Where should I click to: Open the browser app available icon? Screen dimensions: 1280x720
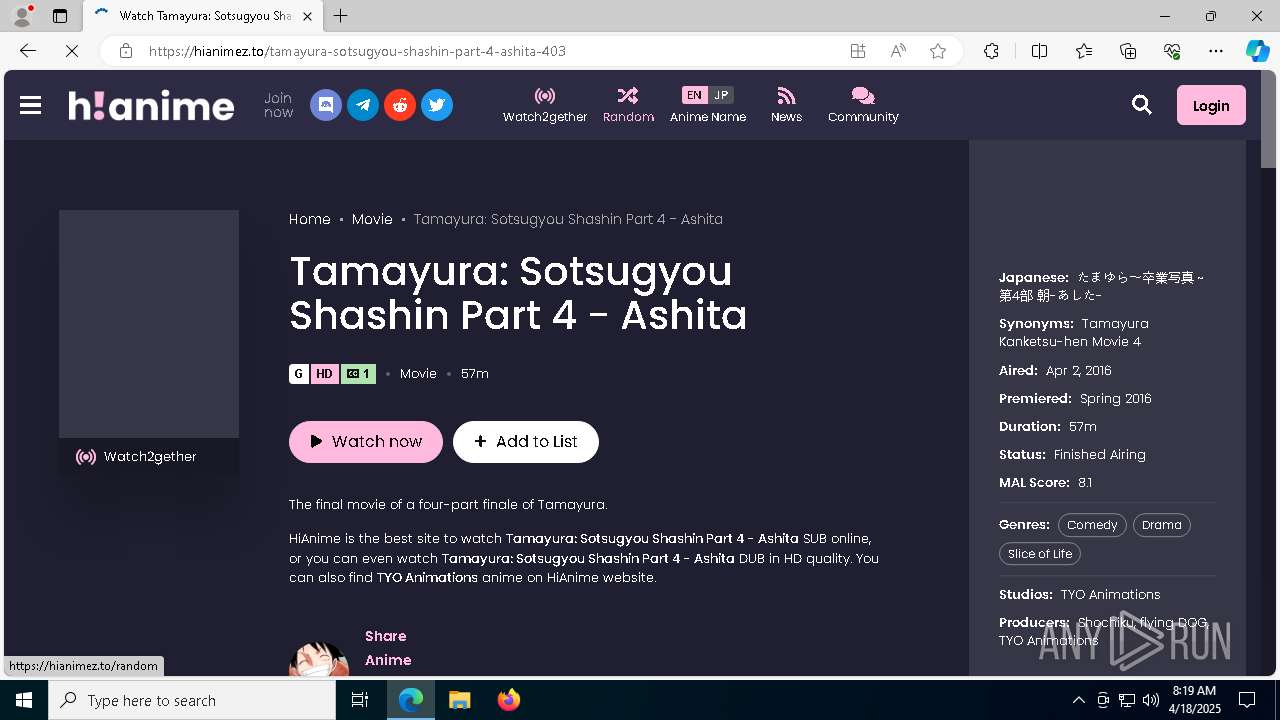[858, 51]
